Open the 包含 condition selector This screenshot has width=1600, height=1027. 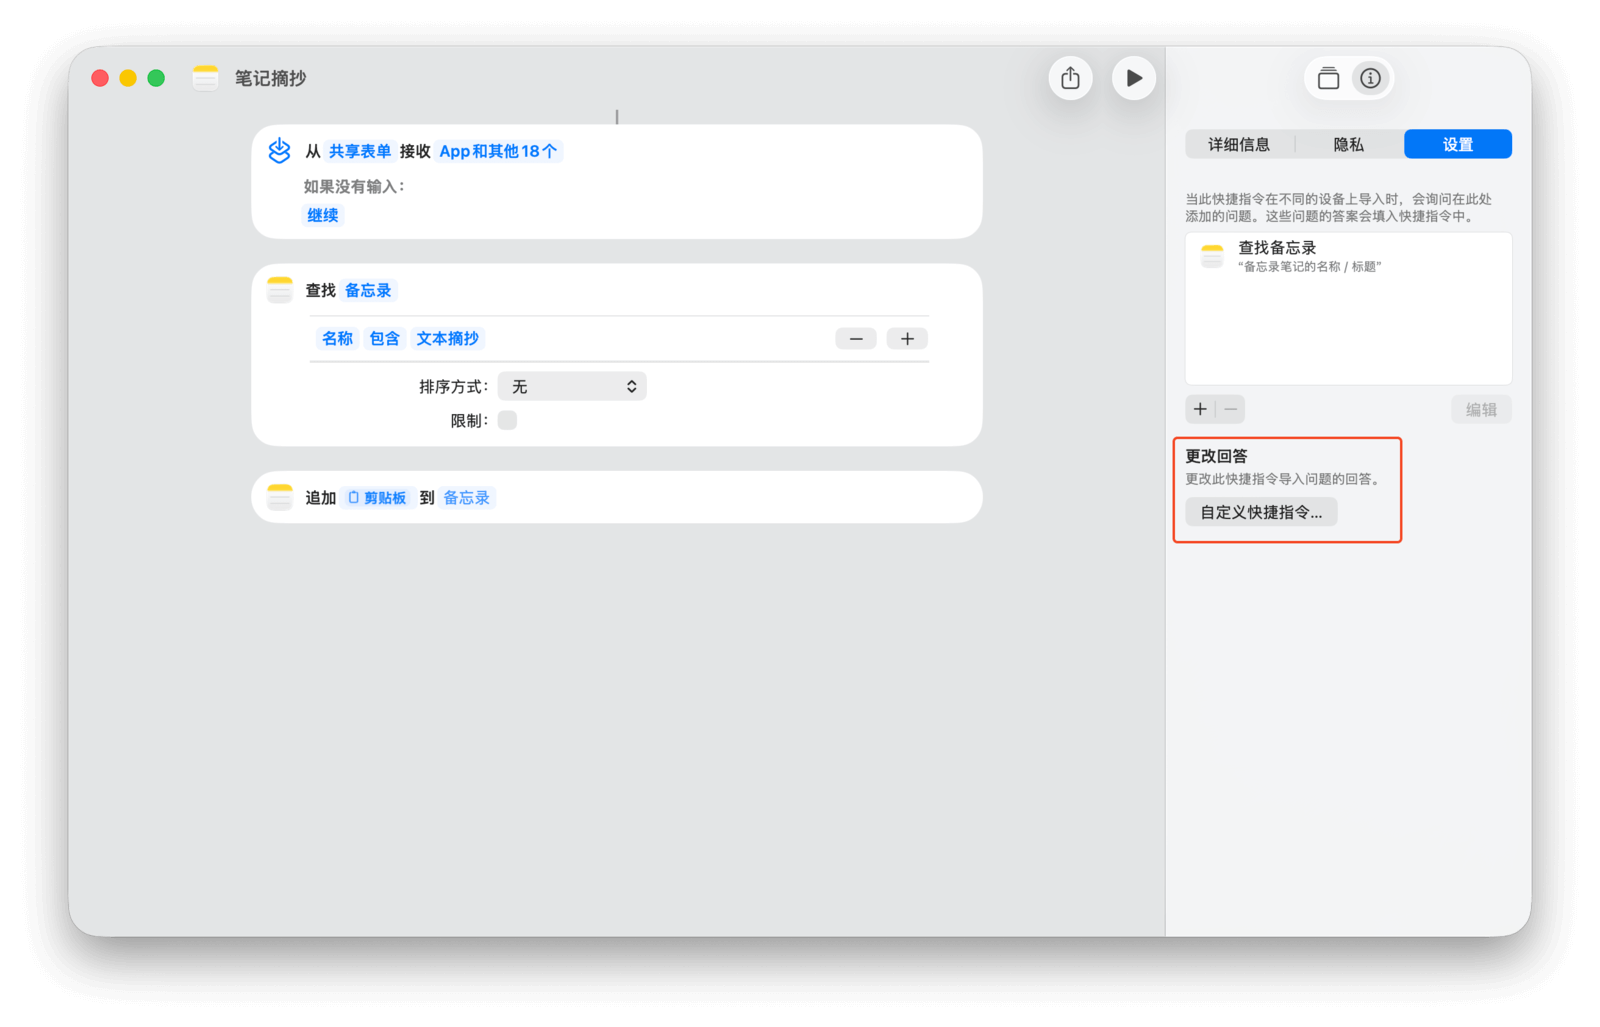point(384,339)
